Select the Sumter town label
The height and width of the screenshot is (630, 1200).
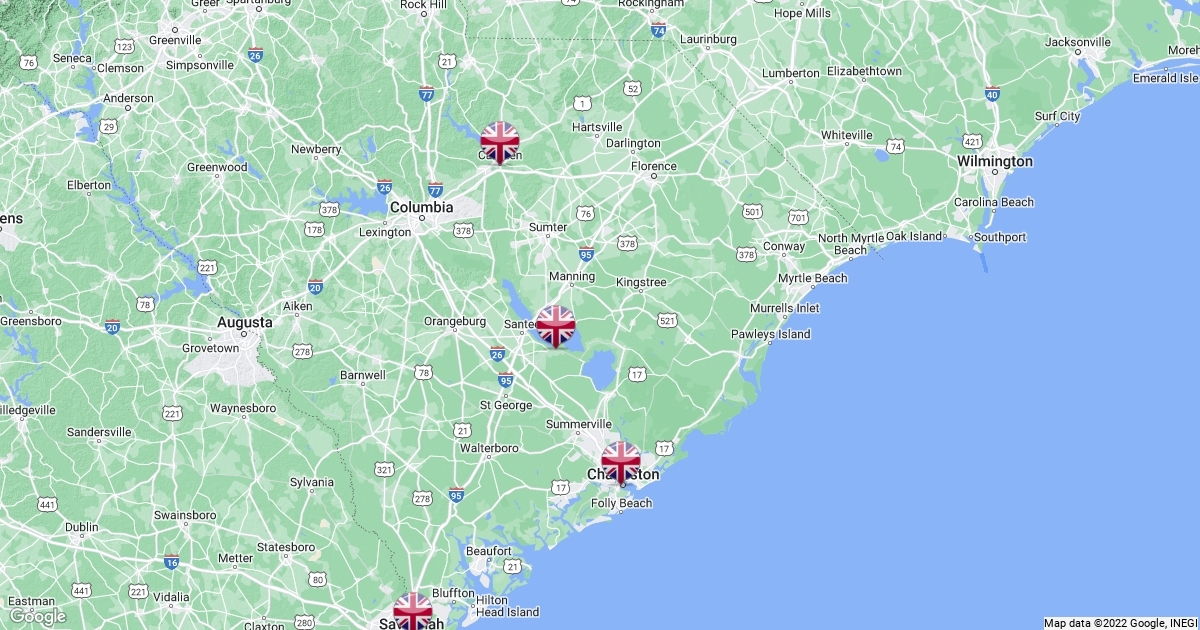548,227
